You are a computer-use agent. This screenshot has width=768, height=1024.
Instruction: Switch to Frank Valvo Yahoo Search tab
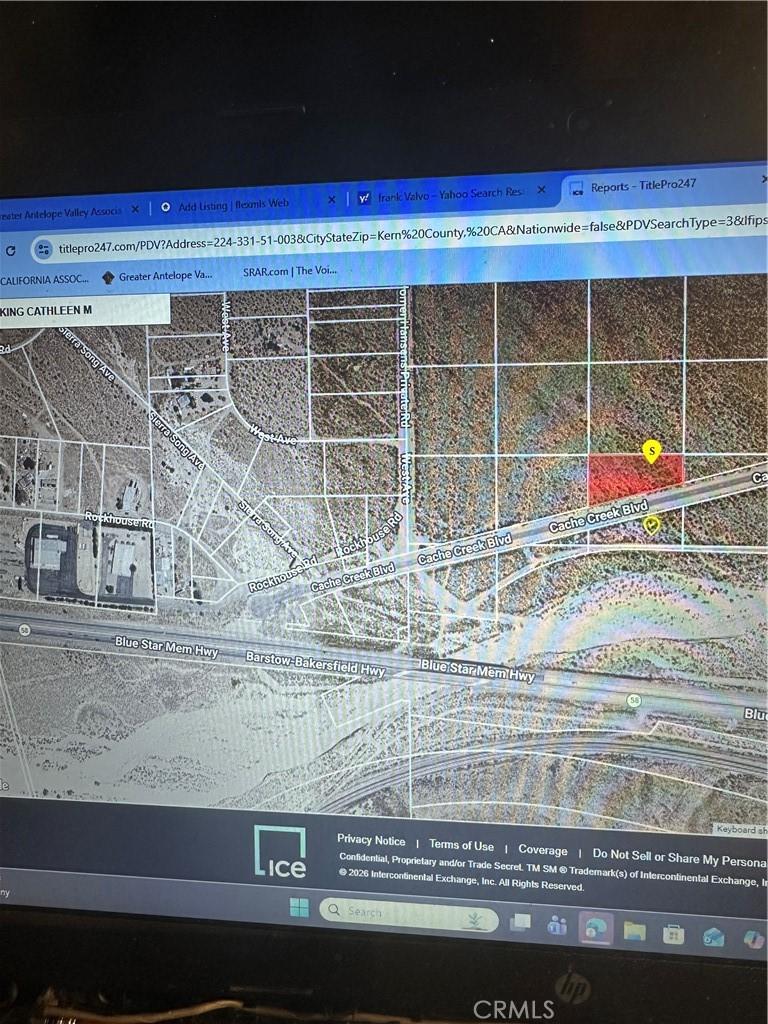point(450,195)
